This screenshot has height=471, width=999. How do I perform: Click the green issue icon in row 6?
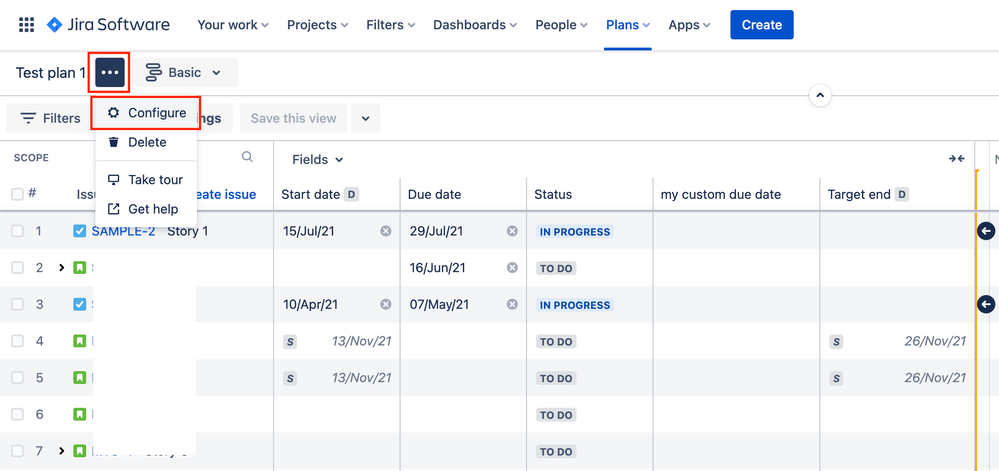(80, 415)
